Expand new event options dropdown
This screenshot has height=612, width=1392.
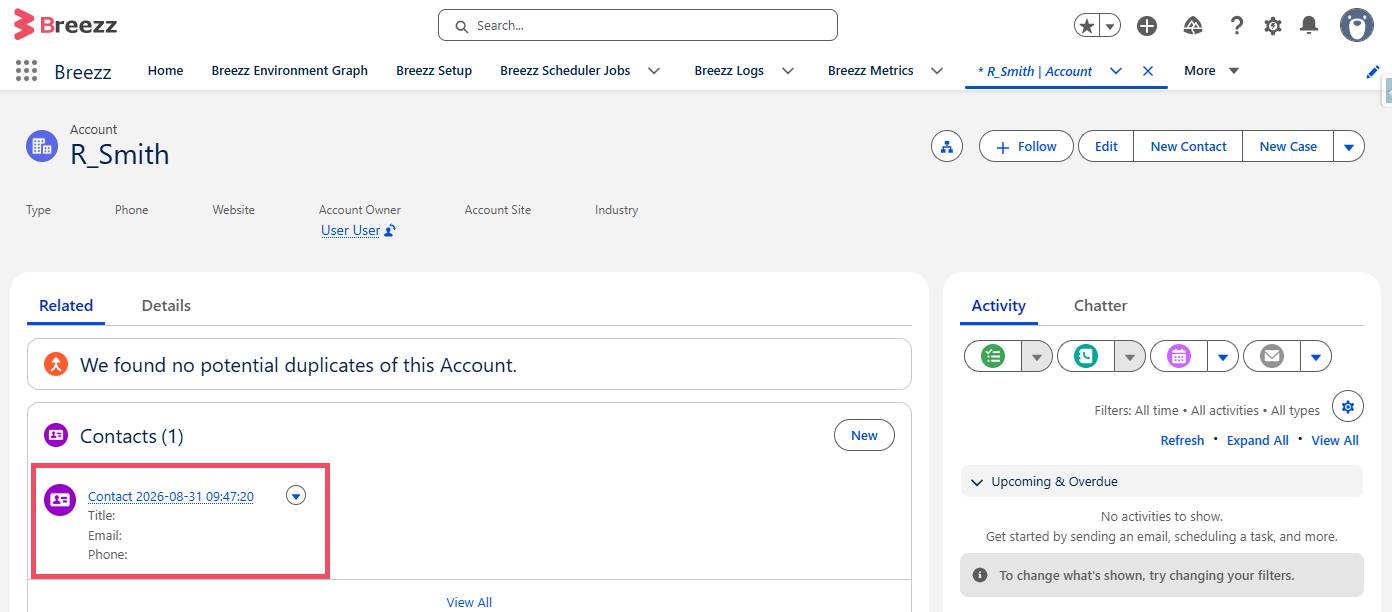pyautogui.click(x=1223, y=356)
